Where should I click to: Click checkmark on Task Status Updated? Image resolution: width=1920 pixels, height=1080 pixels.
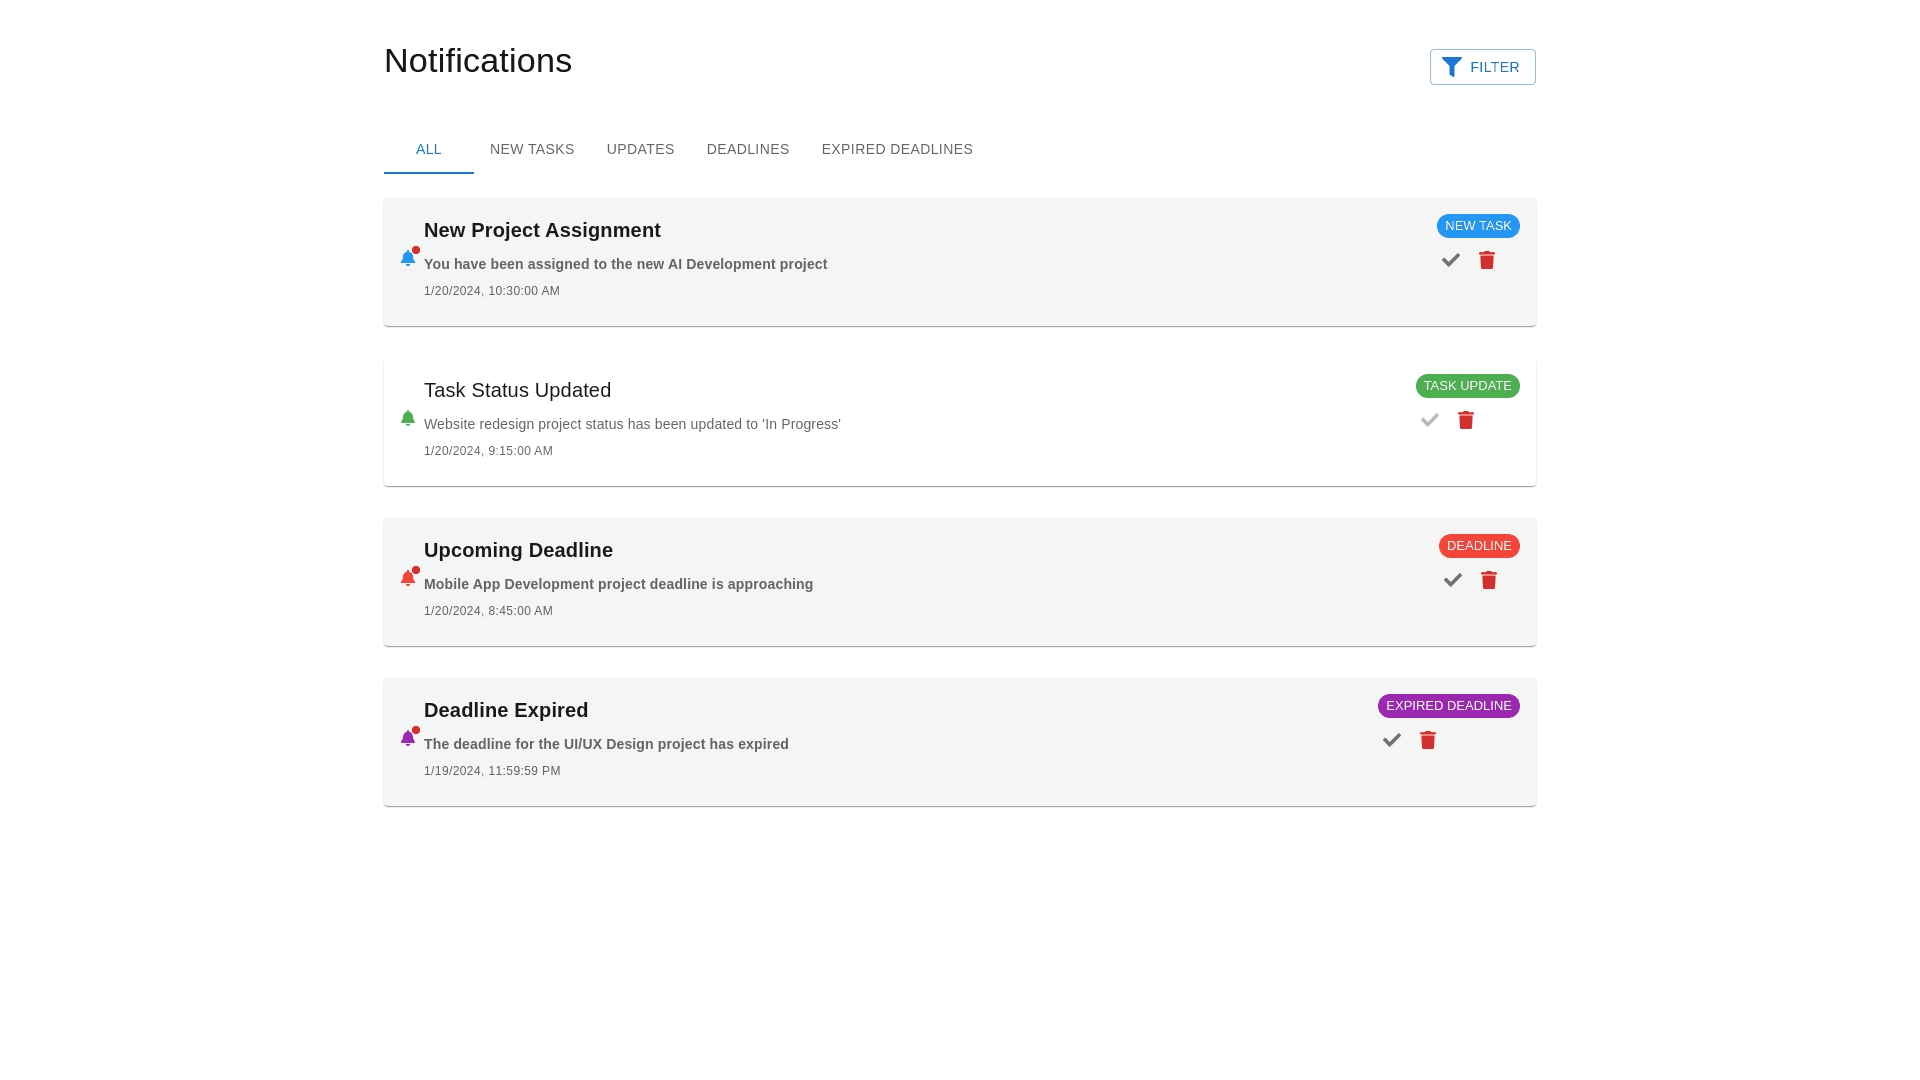(1430, 420)
